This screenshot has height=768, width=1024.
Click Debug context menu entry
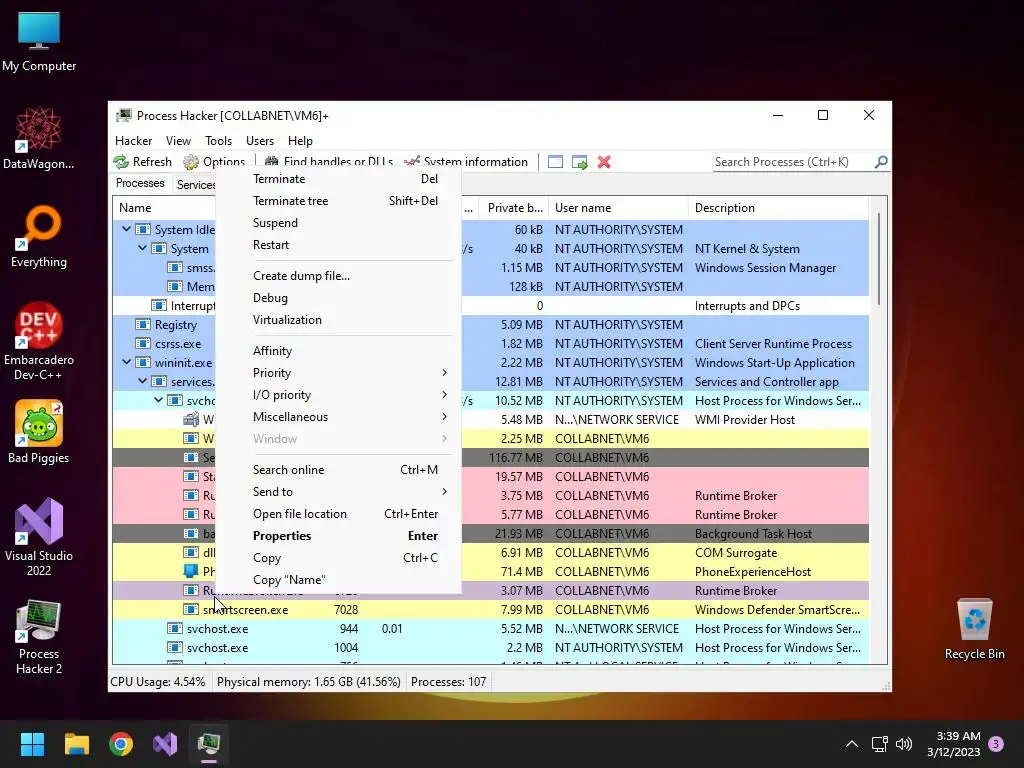tap(338, 298)
